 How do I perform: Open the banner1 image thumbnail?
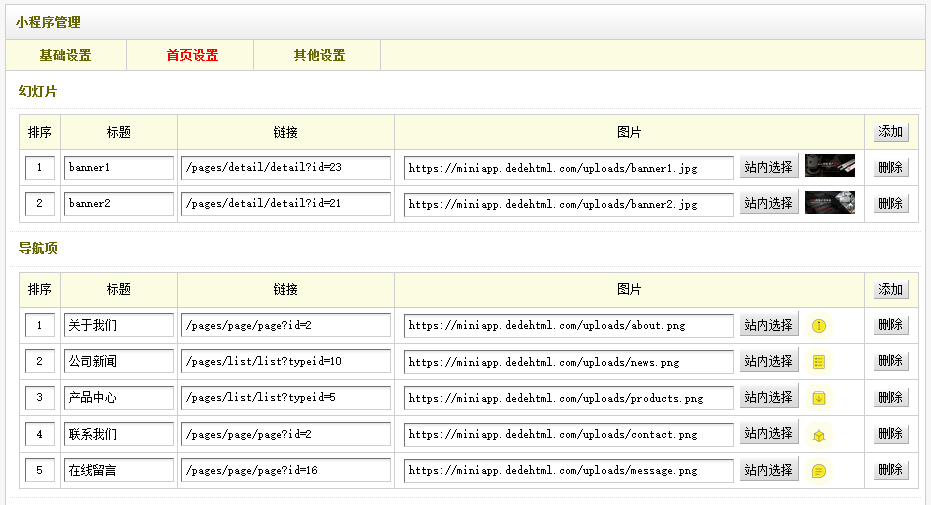[829, 166]
